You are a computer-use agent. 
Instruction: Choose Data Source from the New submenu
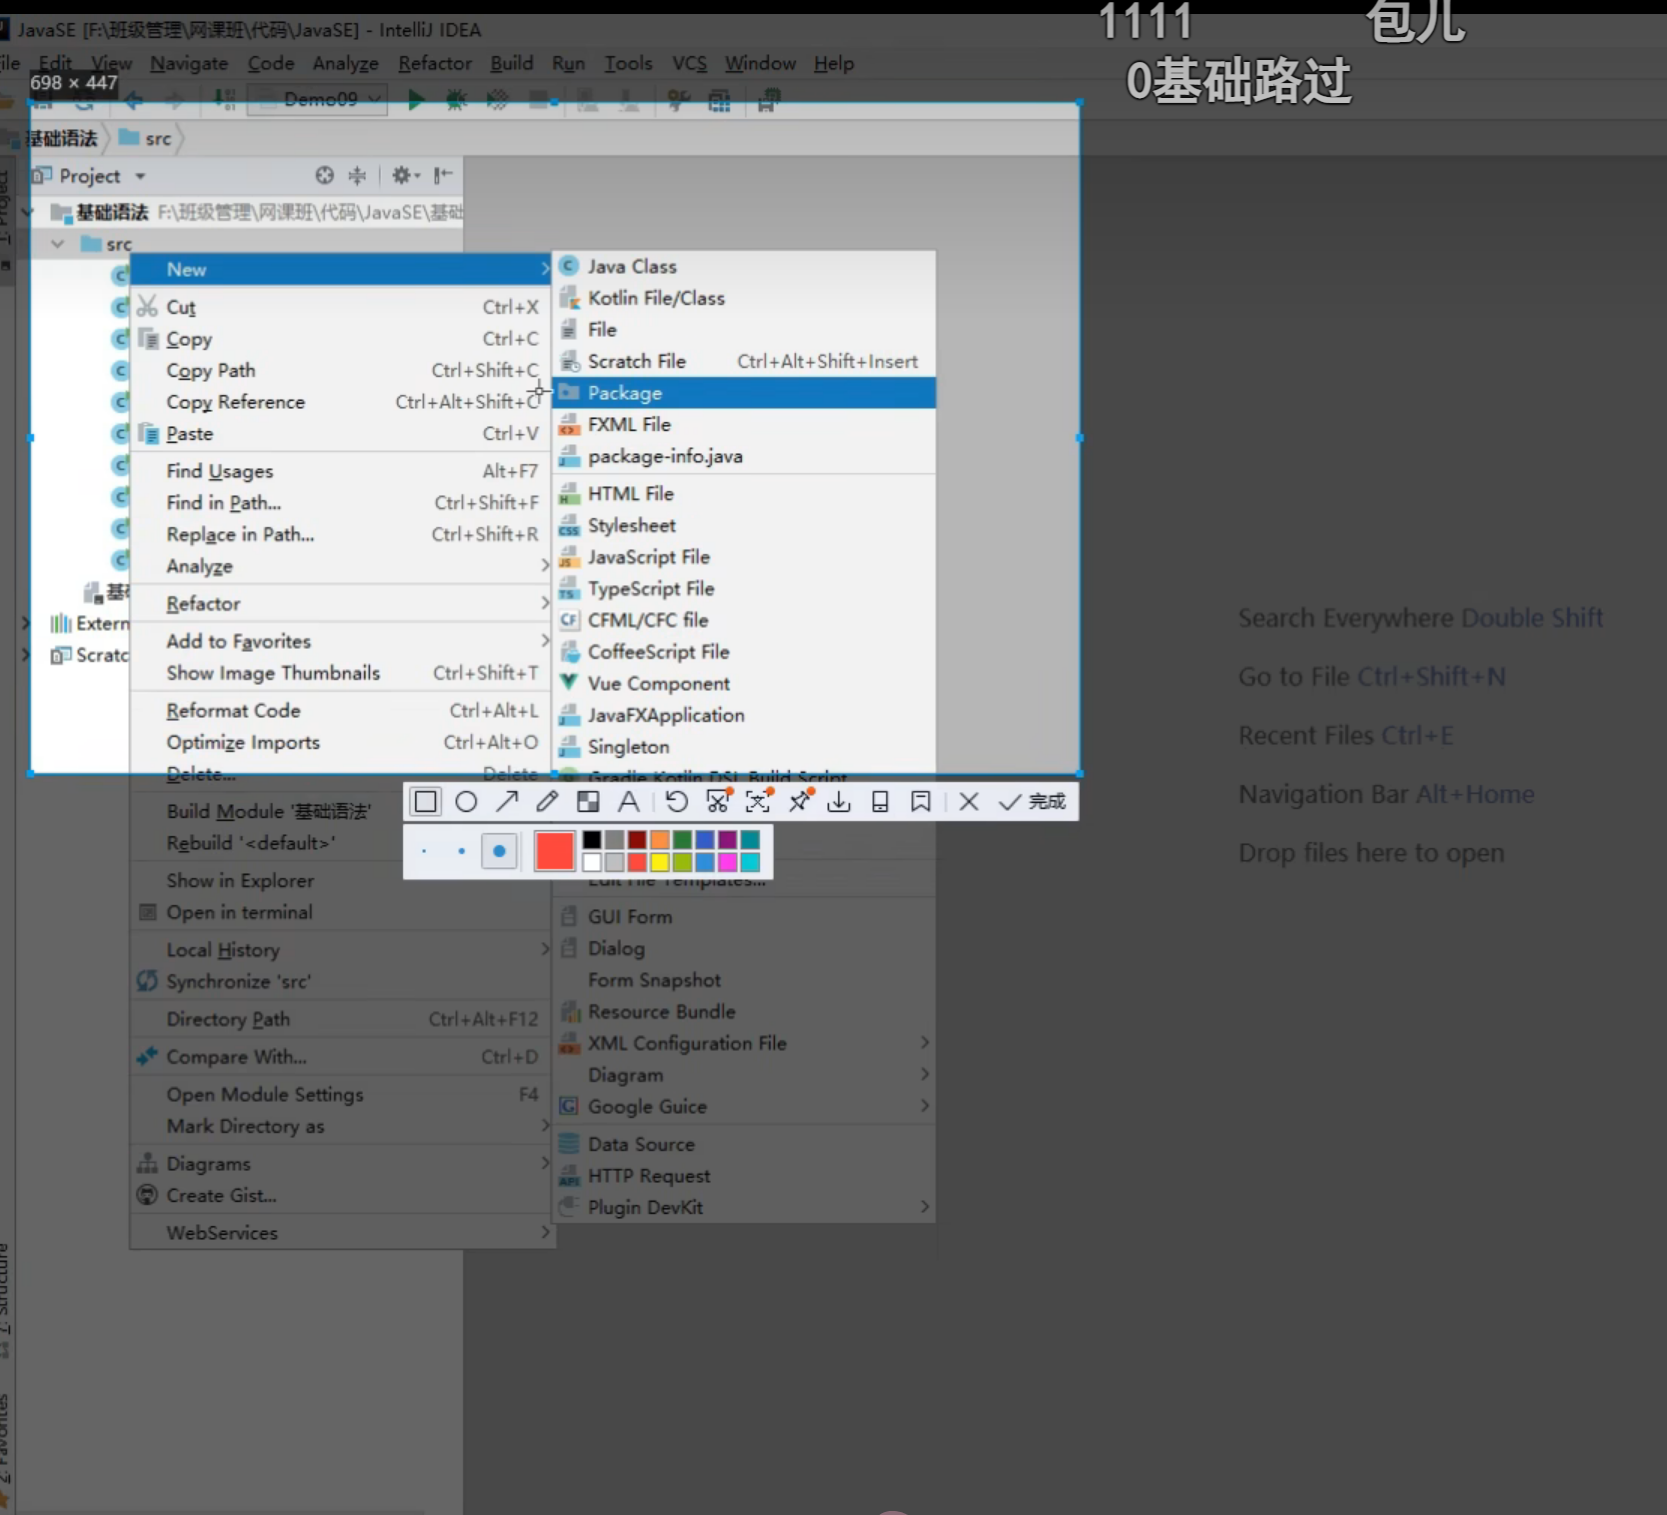click(745, 1144)
